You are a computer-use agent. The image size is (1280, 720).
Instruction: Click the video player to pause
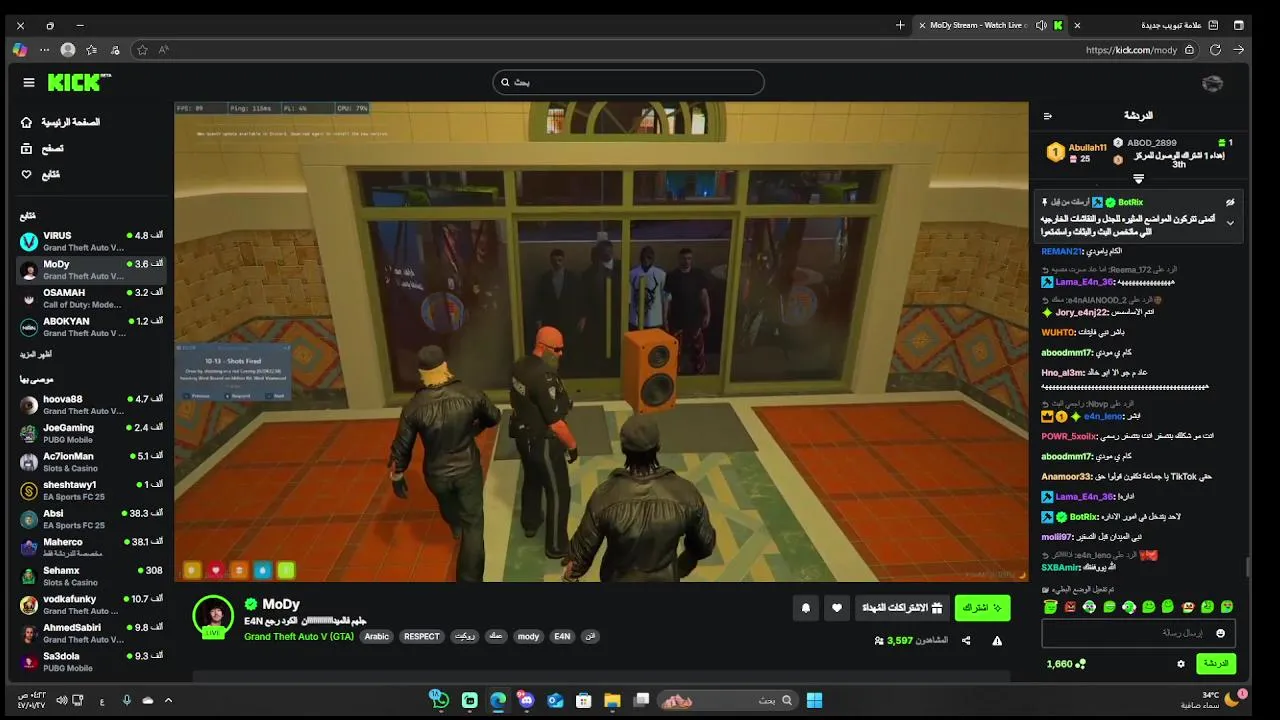click(601, 341)
